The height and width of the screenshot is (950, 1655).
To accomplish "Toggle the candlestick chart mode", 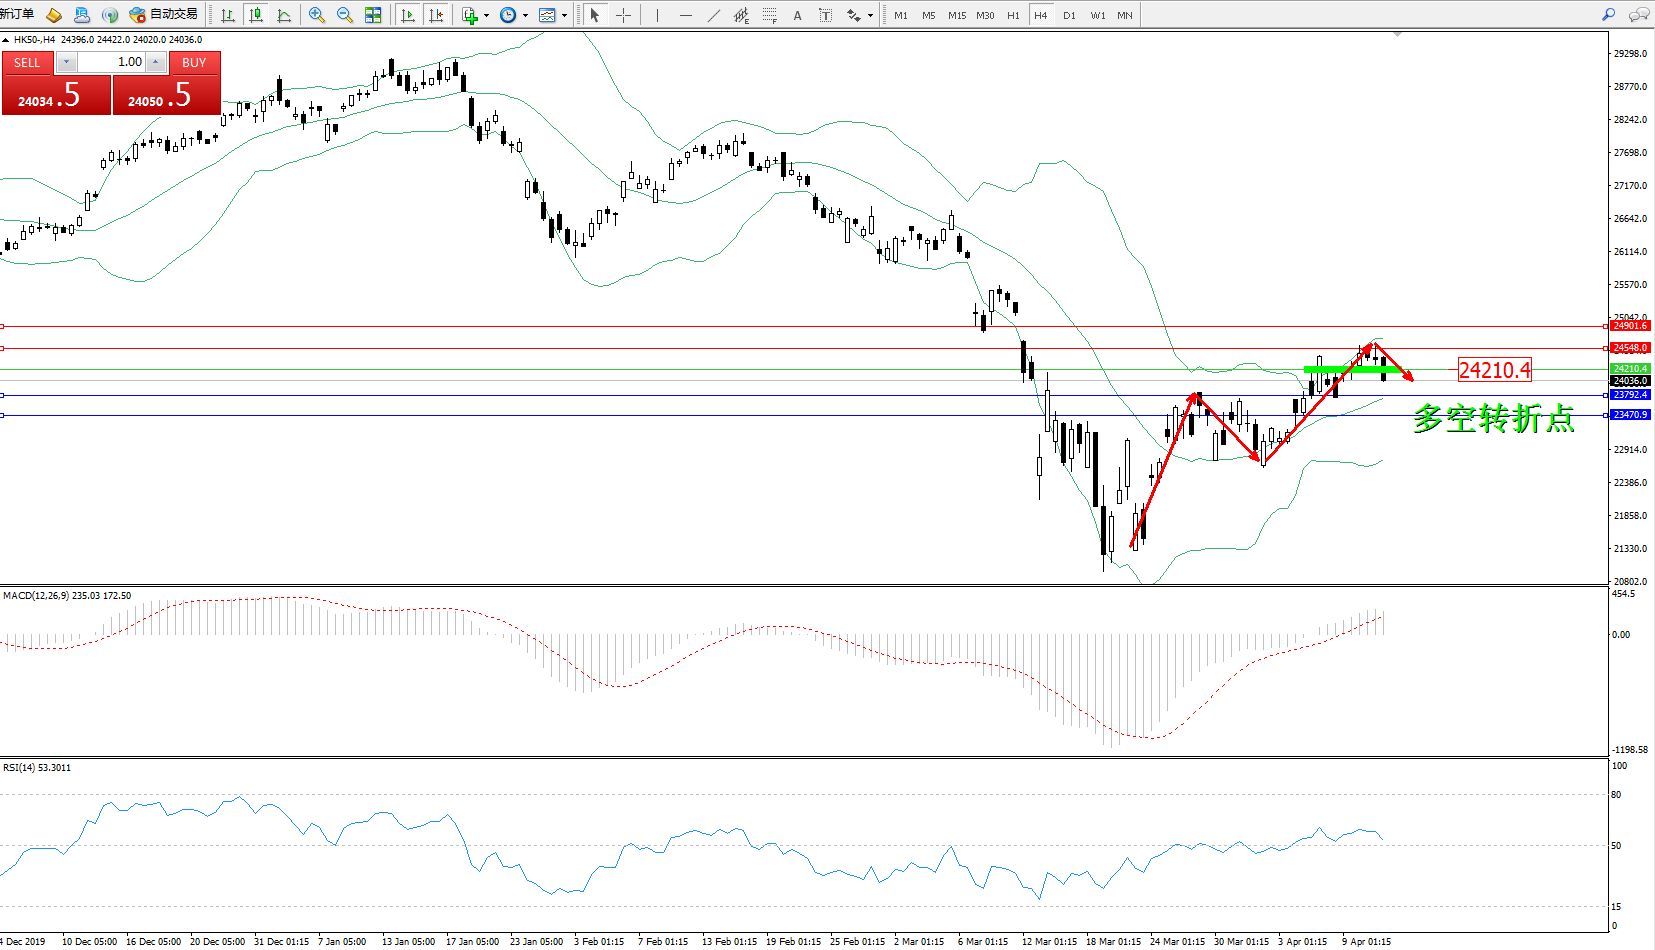I will point(256,15).
